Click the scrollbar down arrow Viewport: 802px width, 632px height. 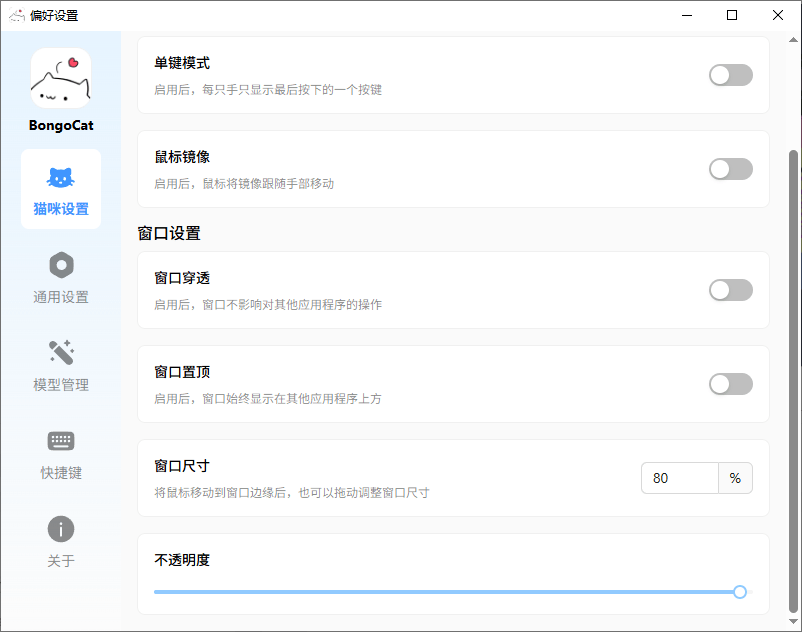(x=793, y=622)
